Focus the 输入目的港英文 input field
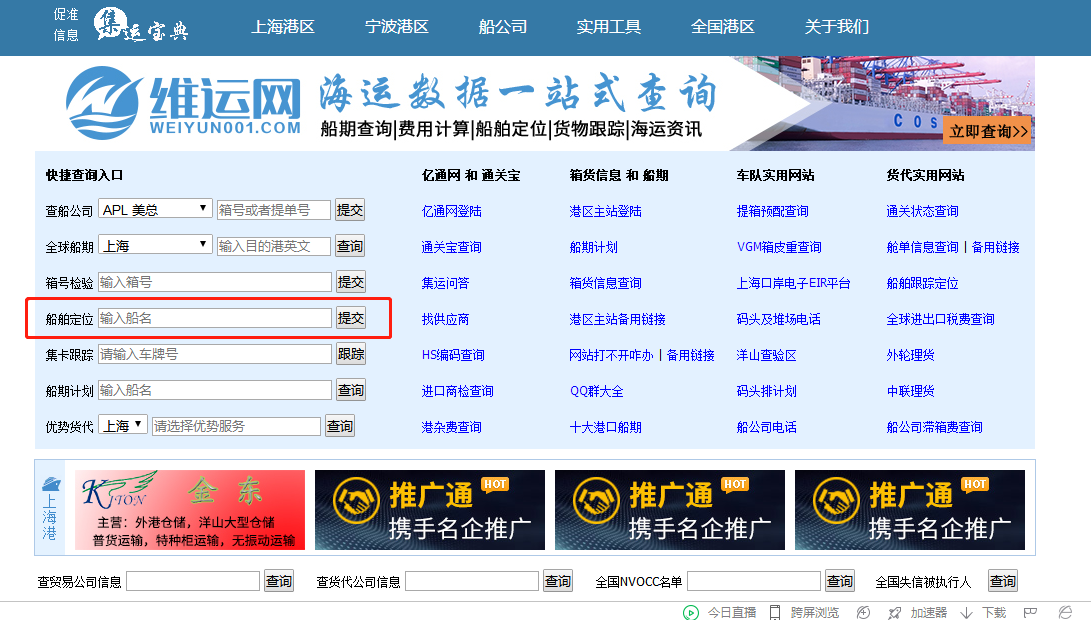This screenshot has width=1091, height=620. [273, 246]
